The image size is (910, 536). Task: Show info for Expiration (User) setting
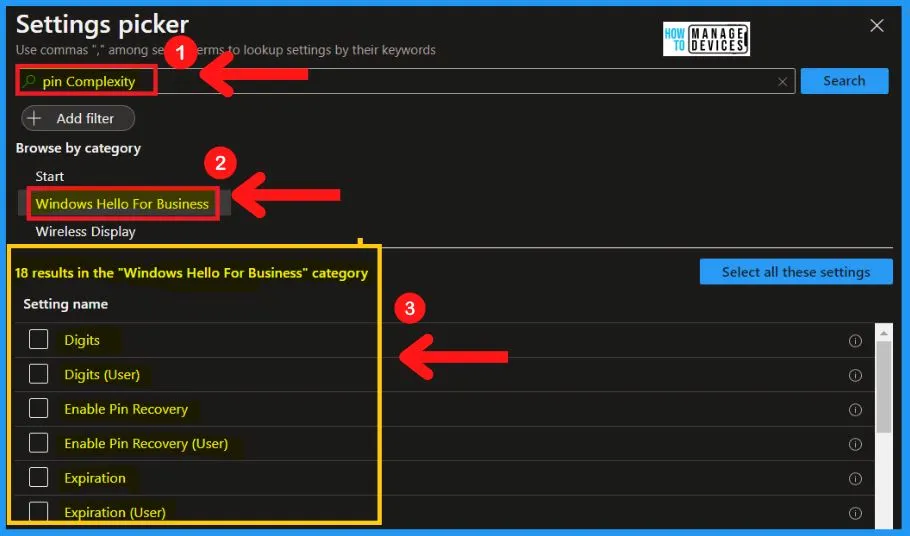(855, 513)
